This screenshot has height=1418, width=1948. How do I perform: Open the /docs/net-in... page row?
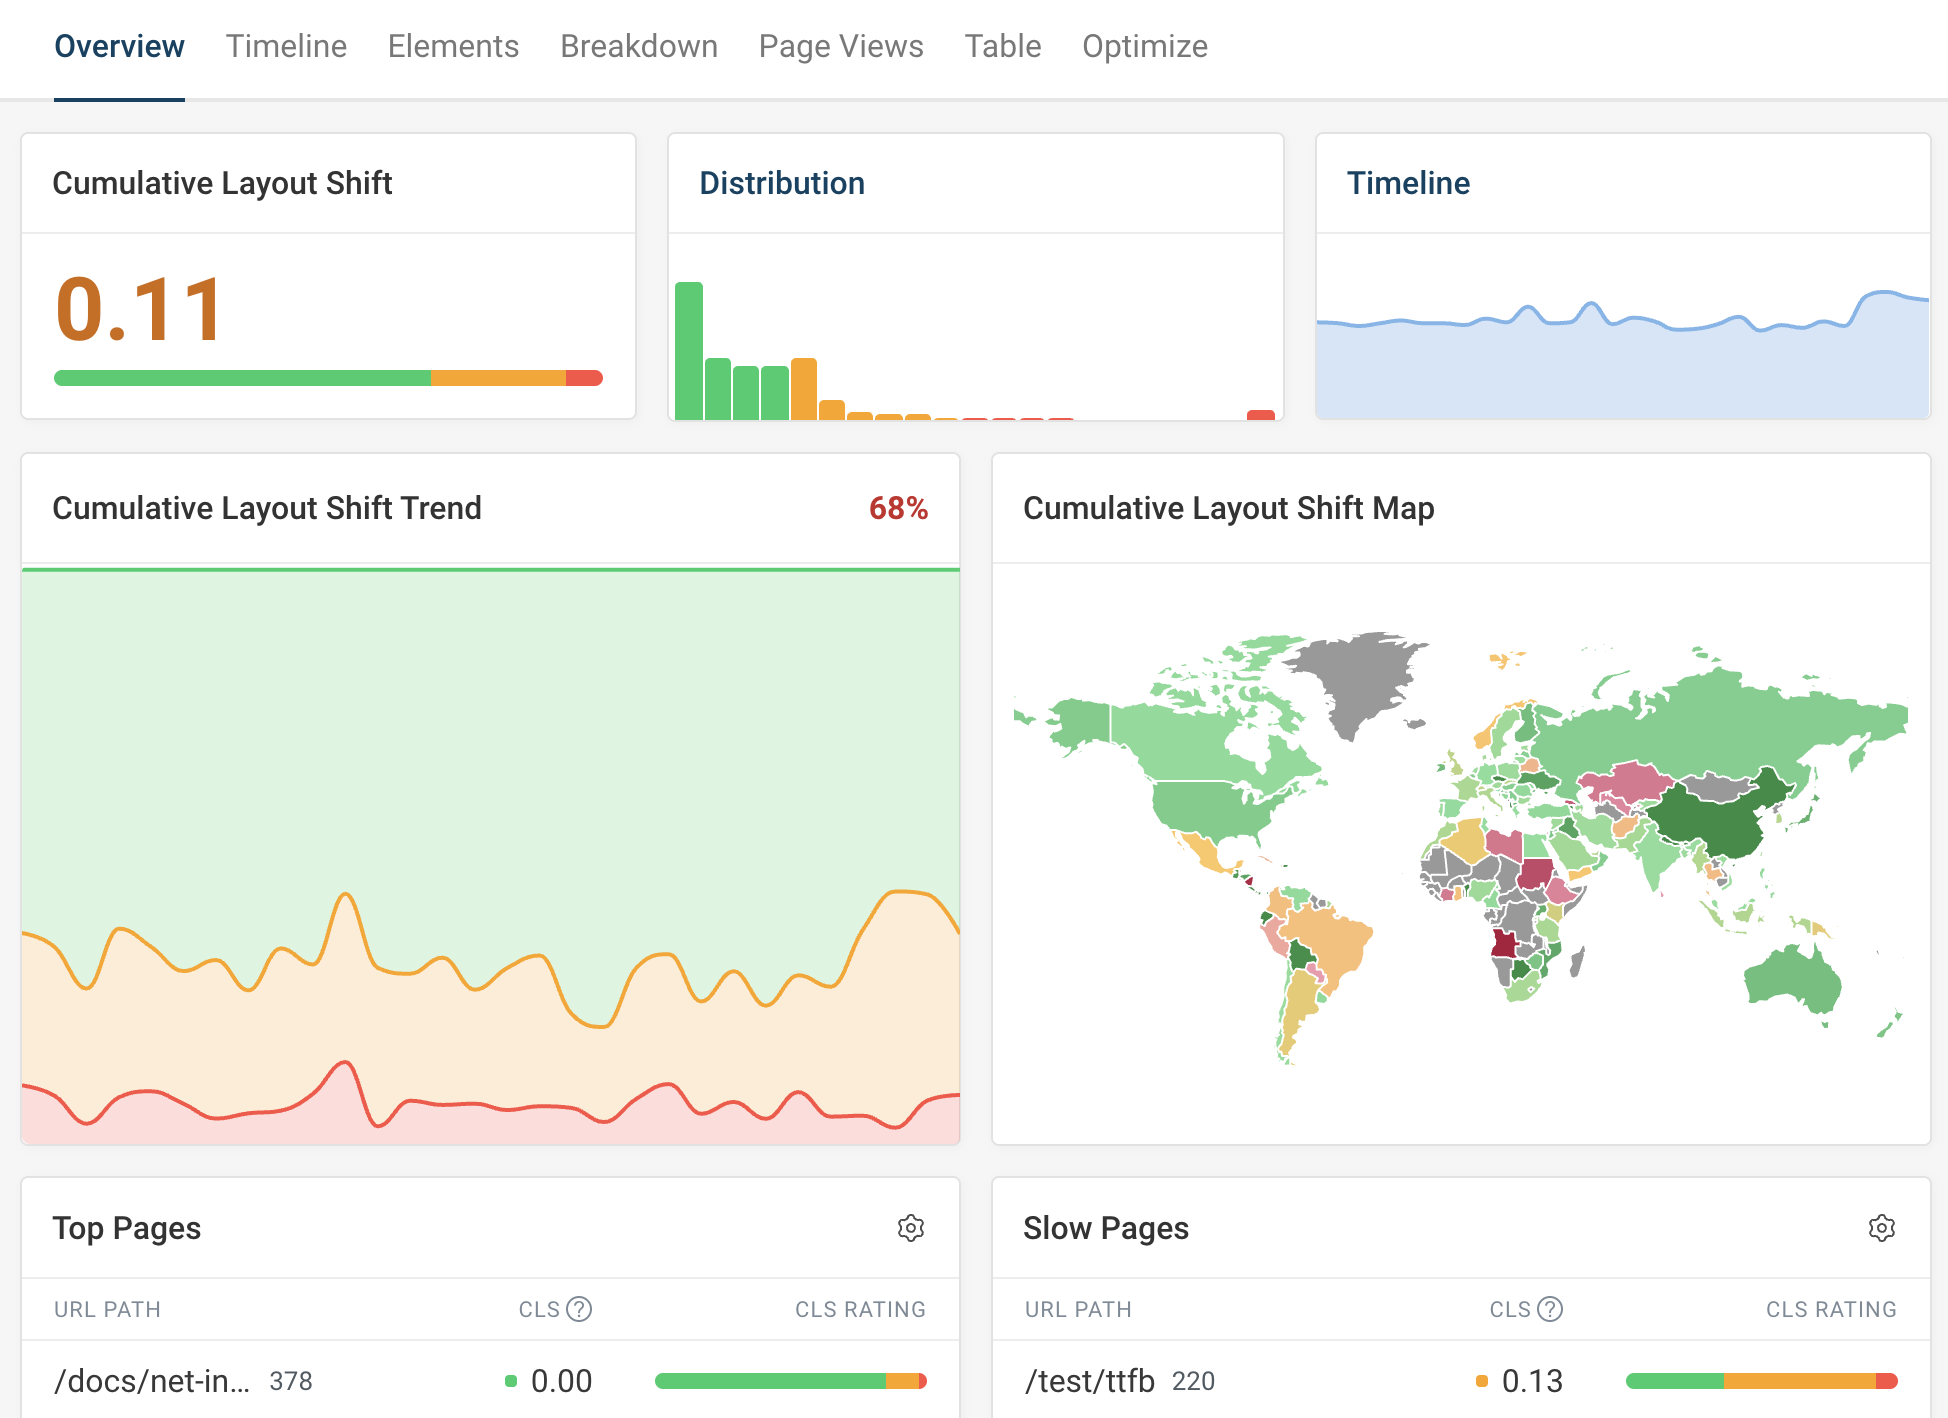[152, 1381]
